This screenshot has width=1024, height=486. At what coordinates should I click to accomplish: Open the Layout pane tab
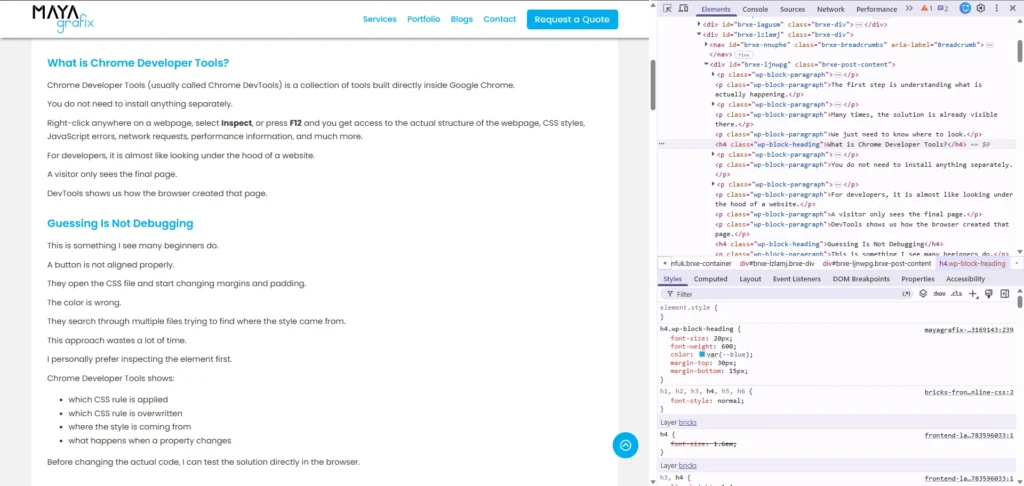pos(750,279)
